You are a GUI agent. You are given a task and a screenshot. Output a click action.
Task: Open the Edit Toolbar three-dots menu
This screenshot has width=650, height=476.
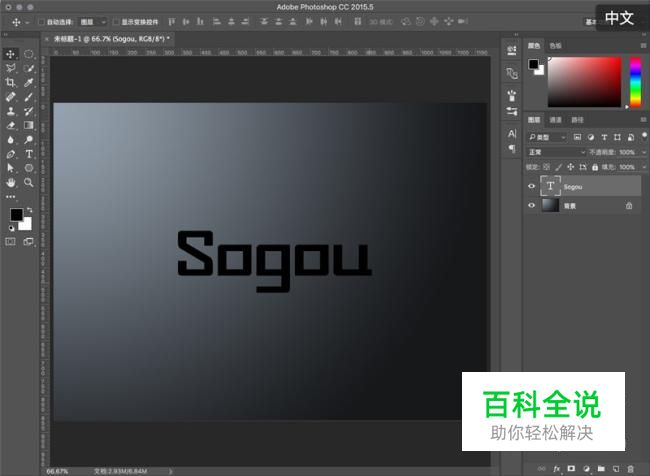[x=10, y=197]
